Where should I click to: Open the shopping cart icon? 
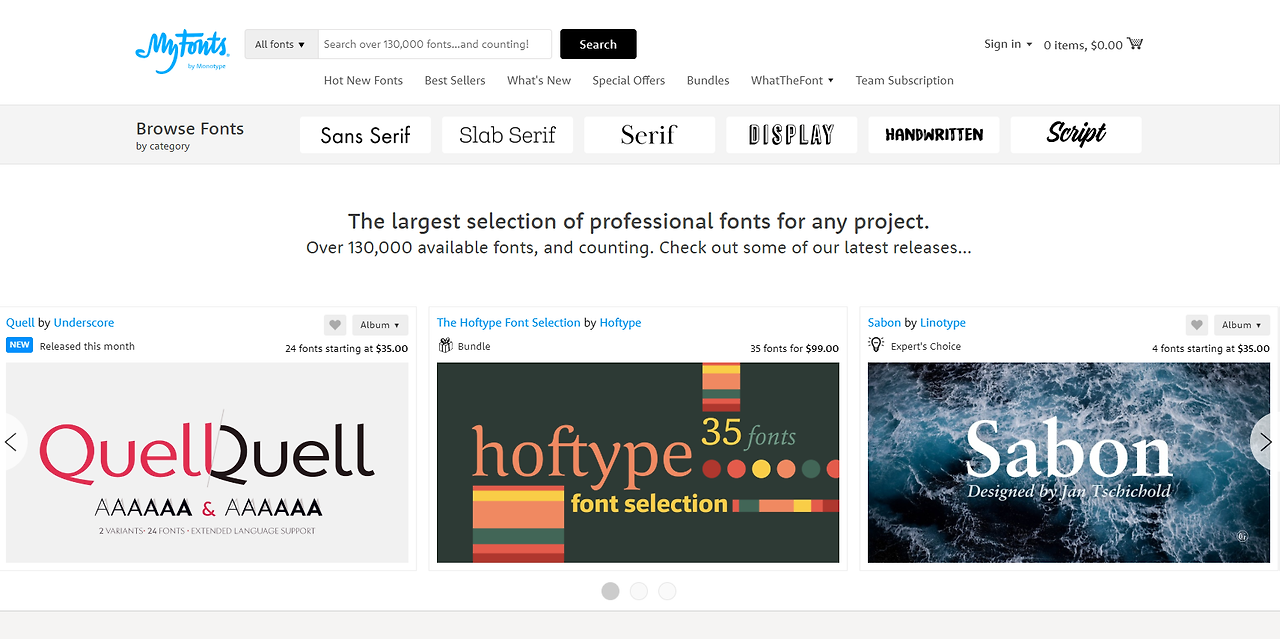pos(1135,44)
